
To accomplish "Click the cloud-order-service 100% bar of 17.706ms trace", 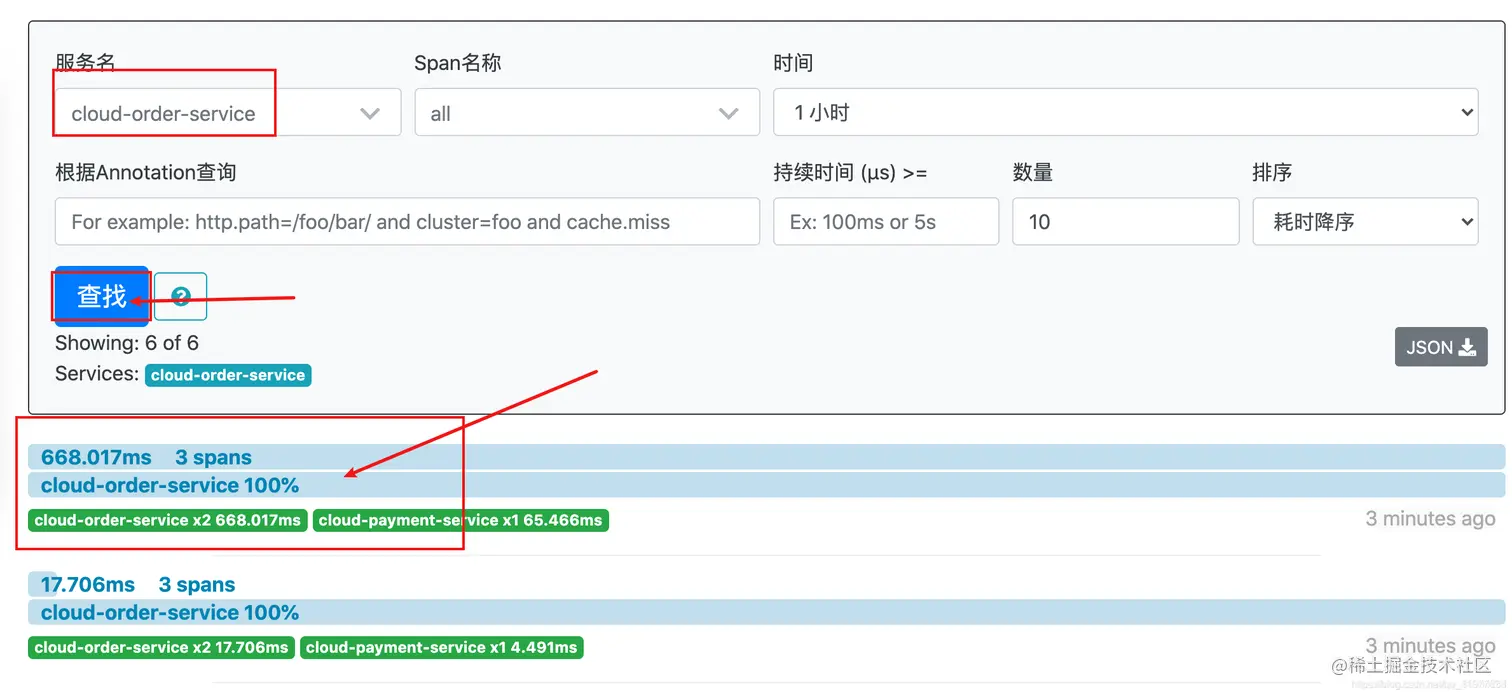I will [x=766, y=612].
